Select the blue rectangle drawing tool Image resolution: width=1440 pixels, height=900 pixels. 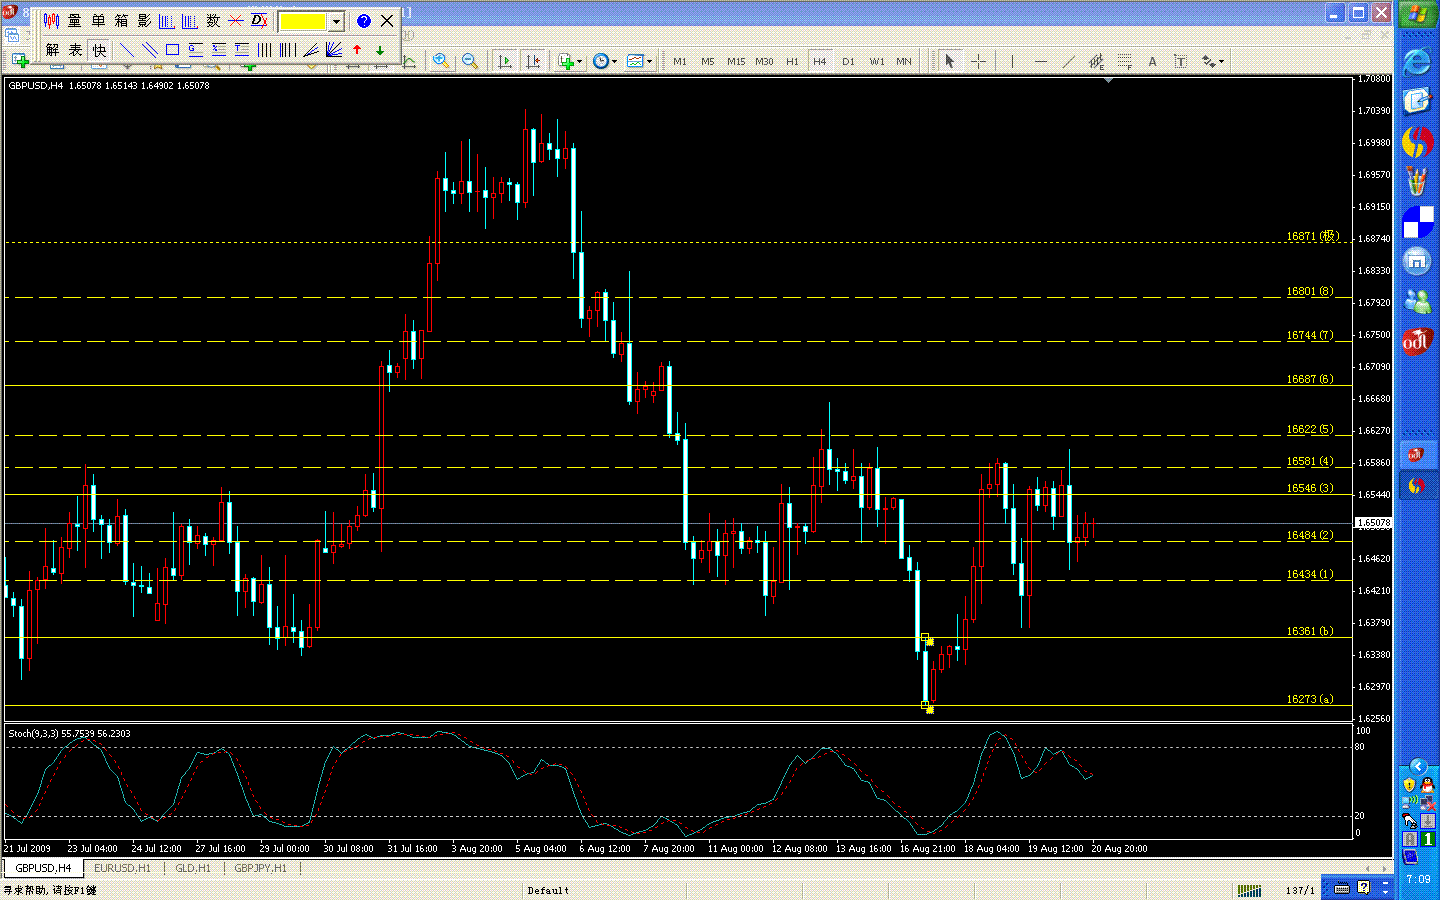[172, 50]
